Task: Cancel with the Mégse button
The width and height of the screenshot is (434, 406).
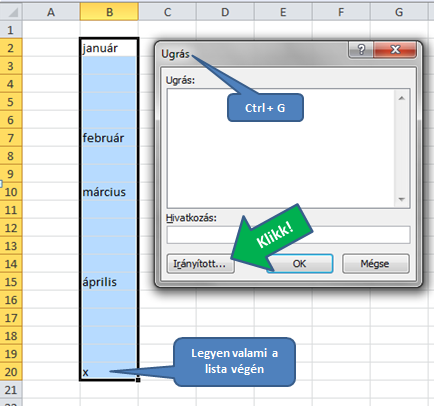Action: (x=376, y=264)
